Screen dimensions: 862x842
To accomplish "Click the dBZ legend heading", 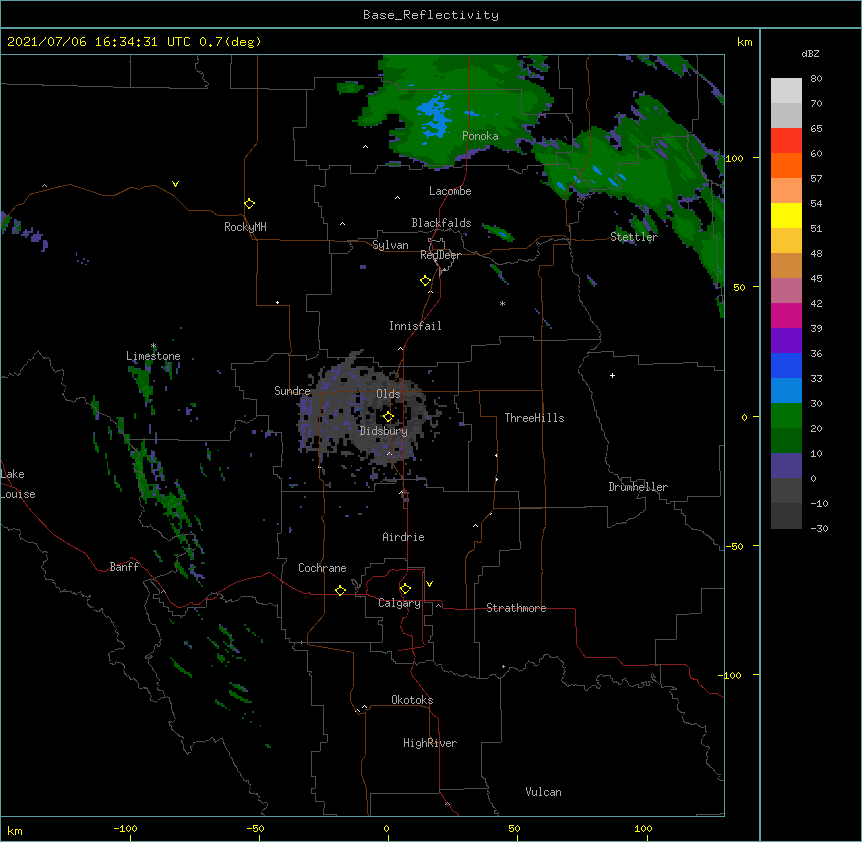I will (810, 54).
